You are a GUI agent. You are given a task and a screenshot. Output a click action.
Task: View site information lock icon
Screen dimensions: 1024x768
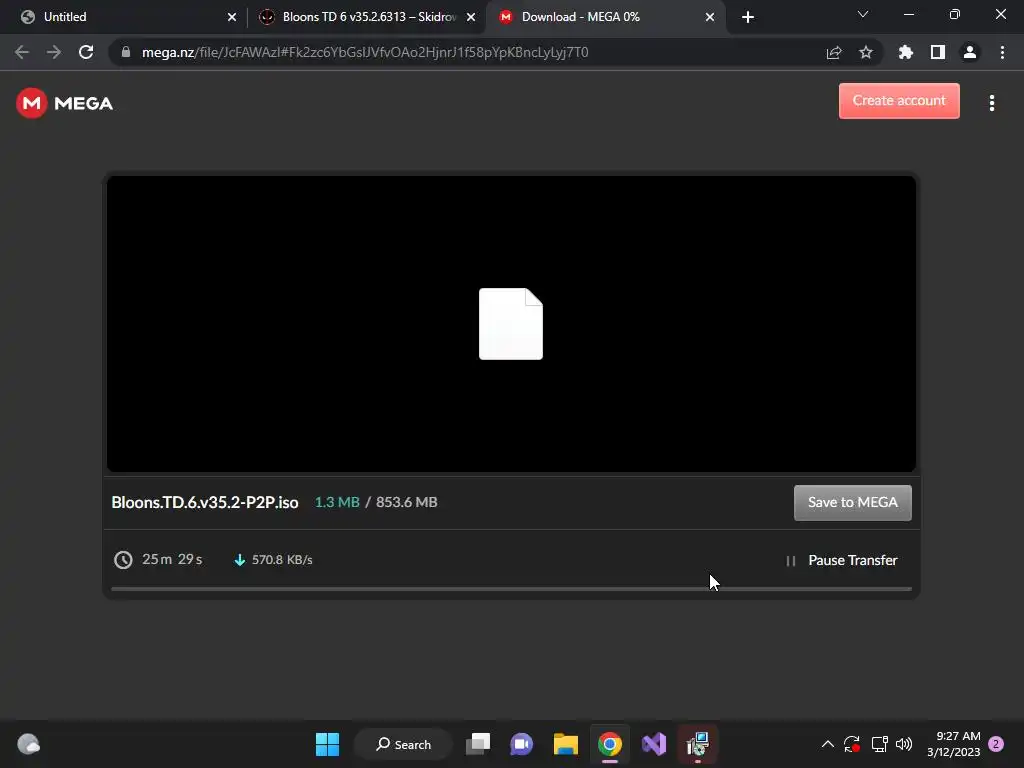[126, 52]
